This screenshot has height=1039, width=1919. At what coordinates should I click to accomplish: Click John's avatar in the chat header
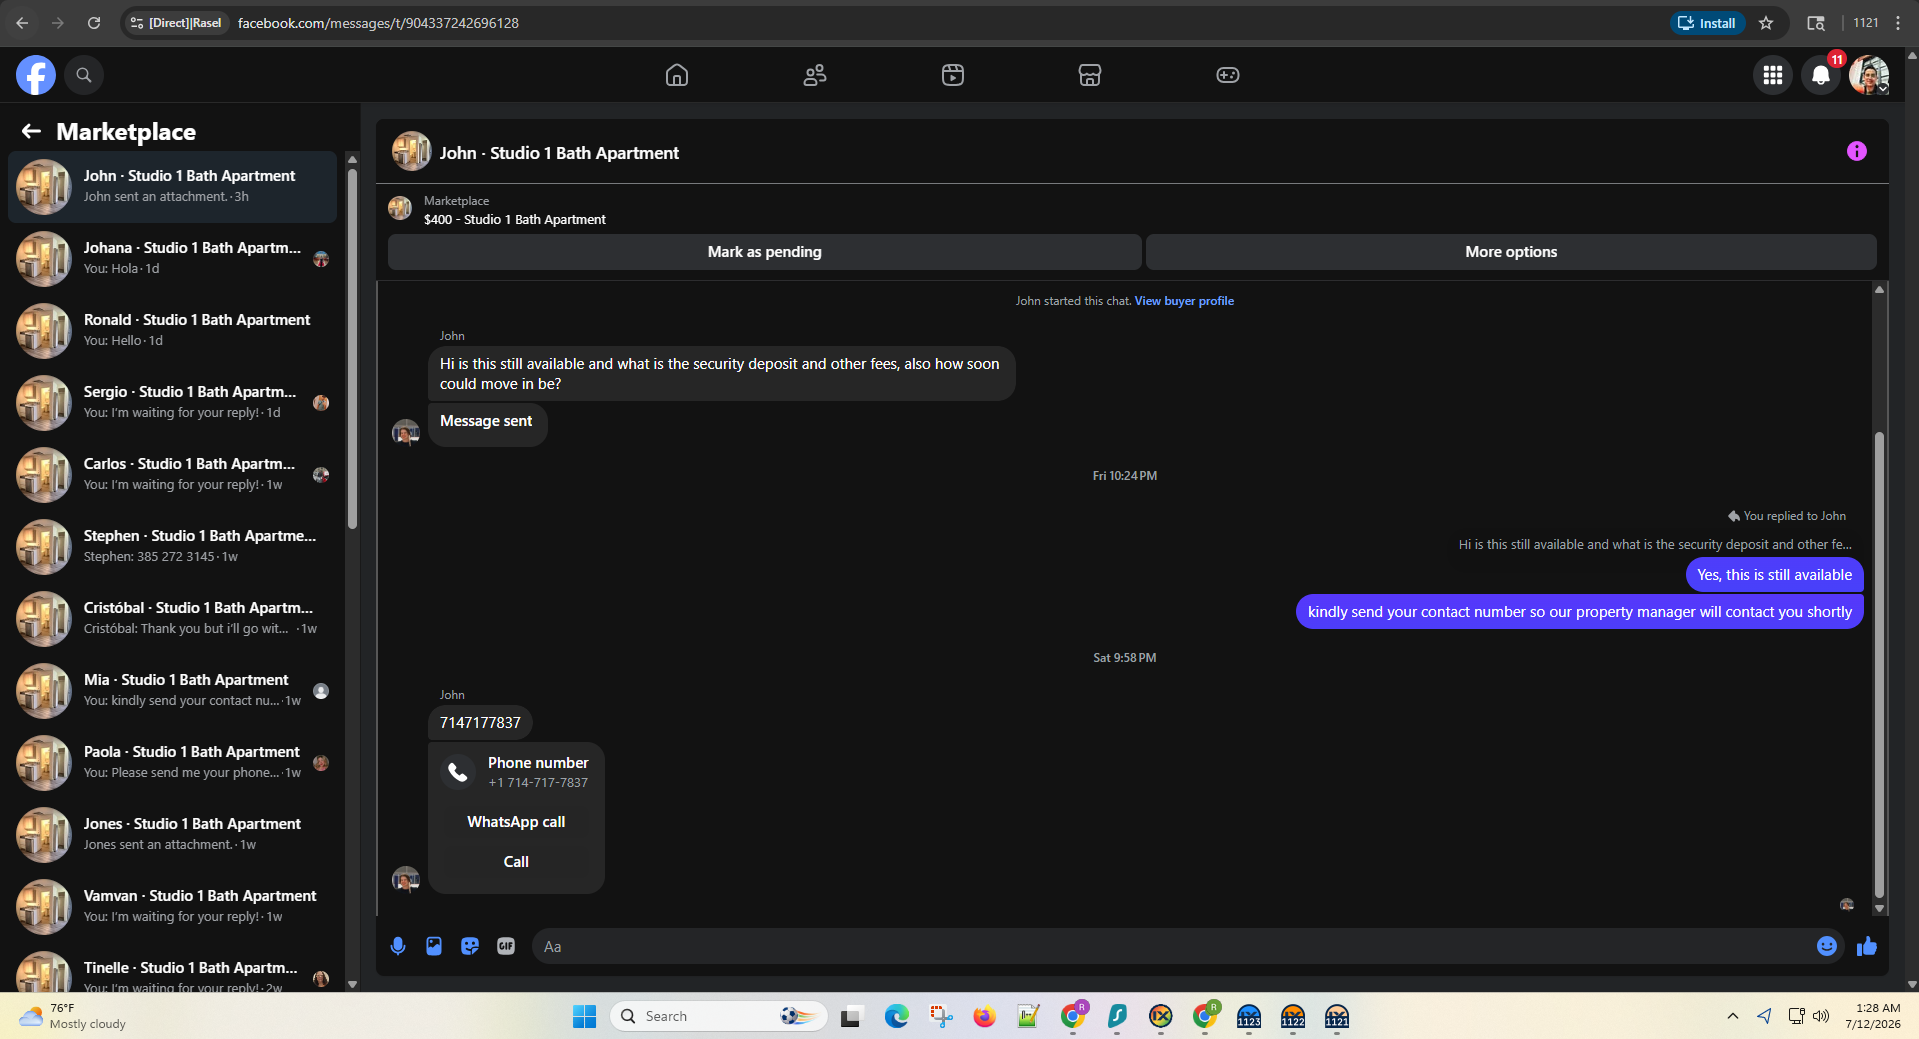(x=411, y=152)
